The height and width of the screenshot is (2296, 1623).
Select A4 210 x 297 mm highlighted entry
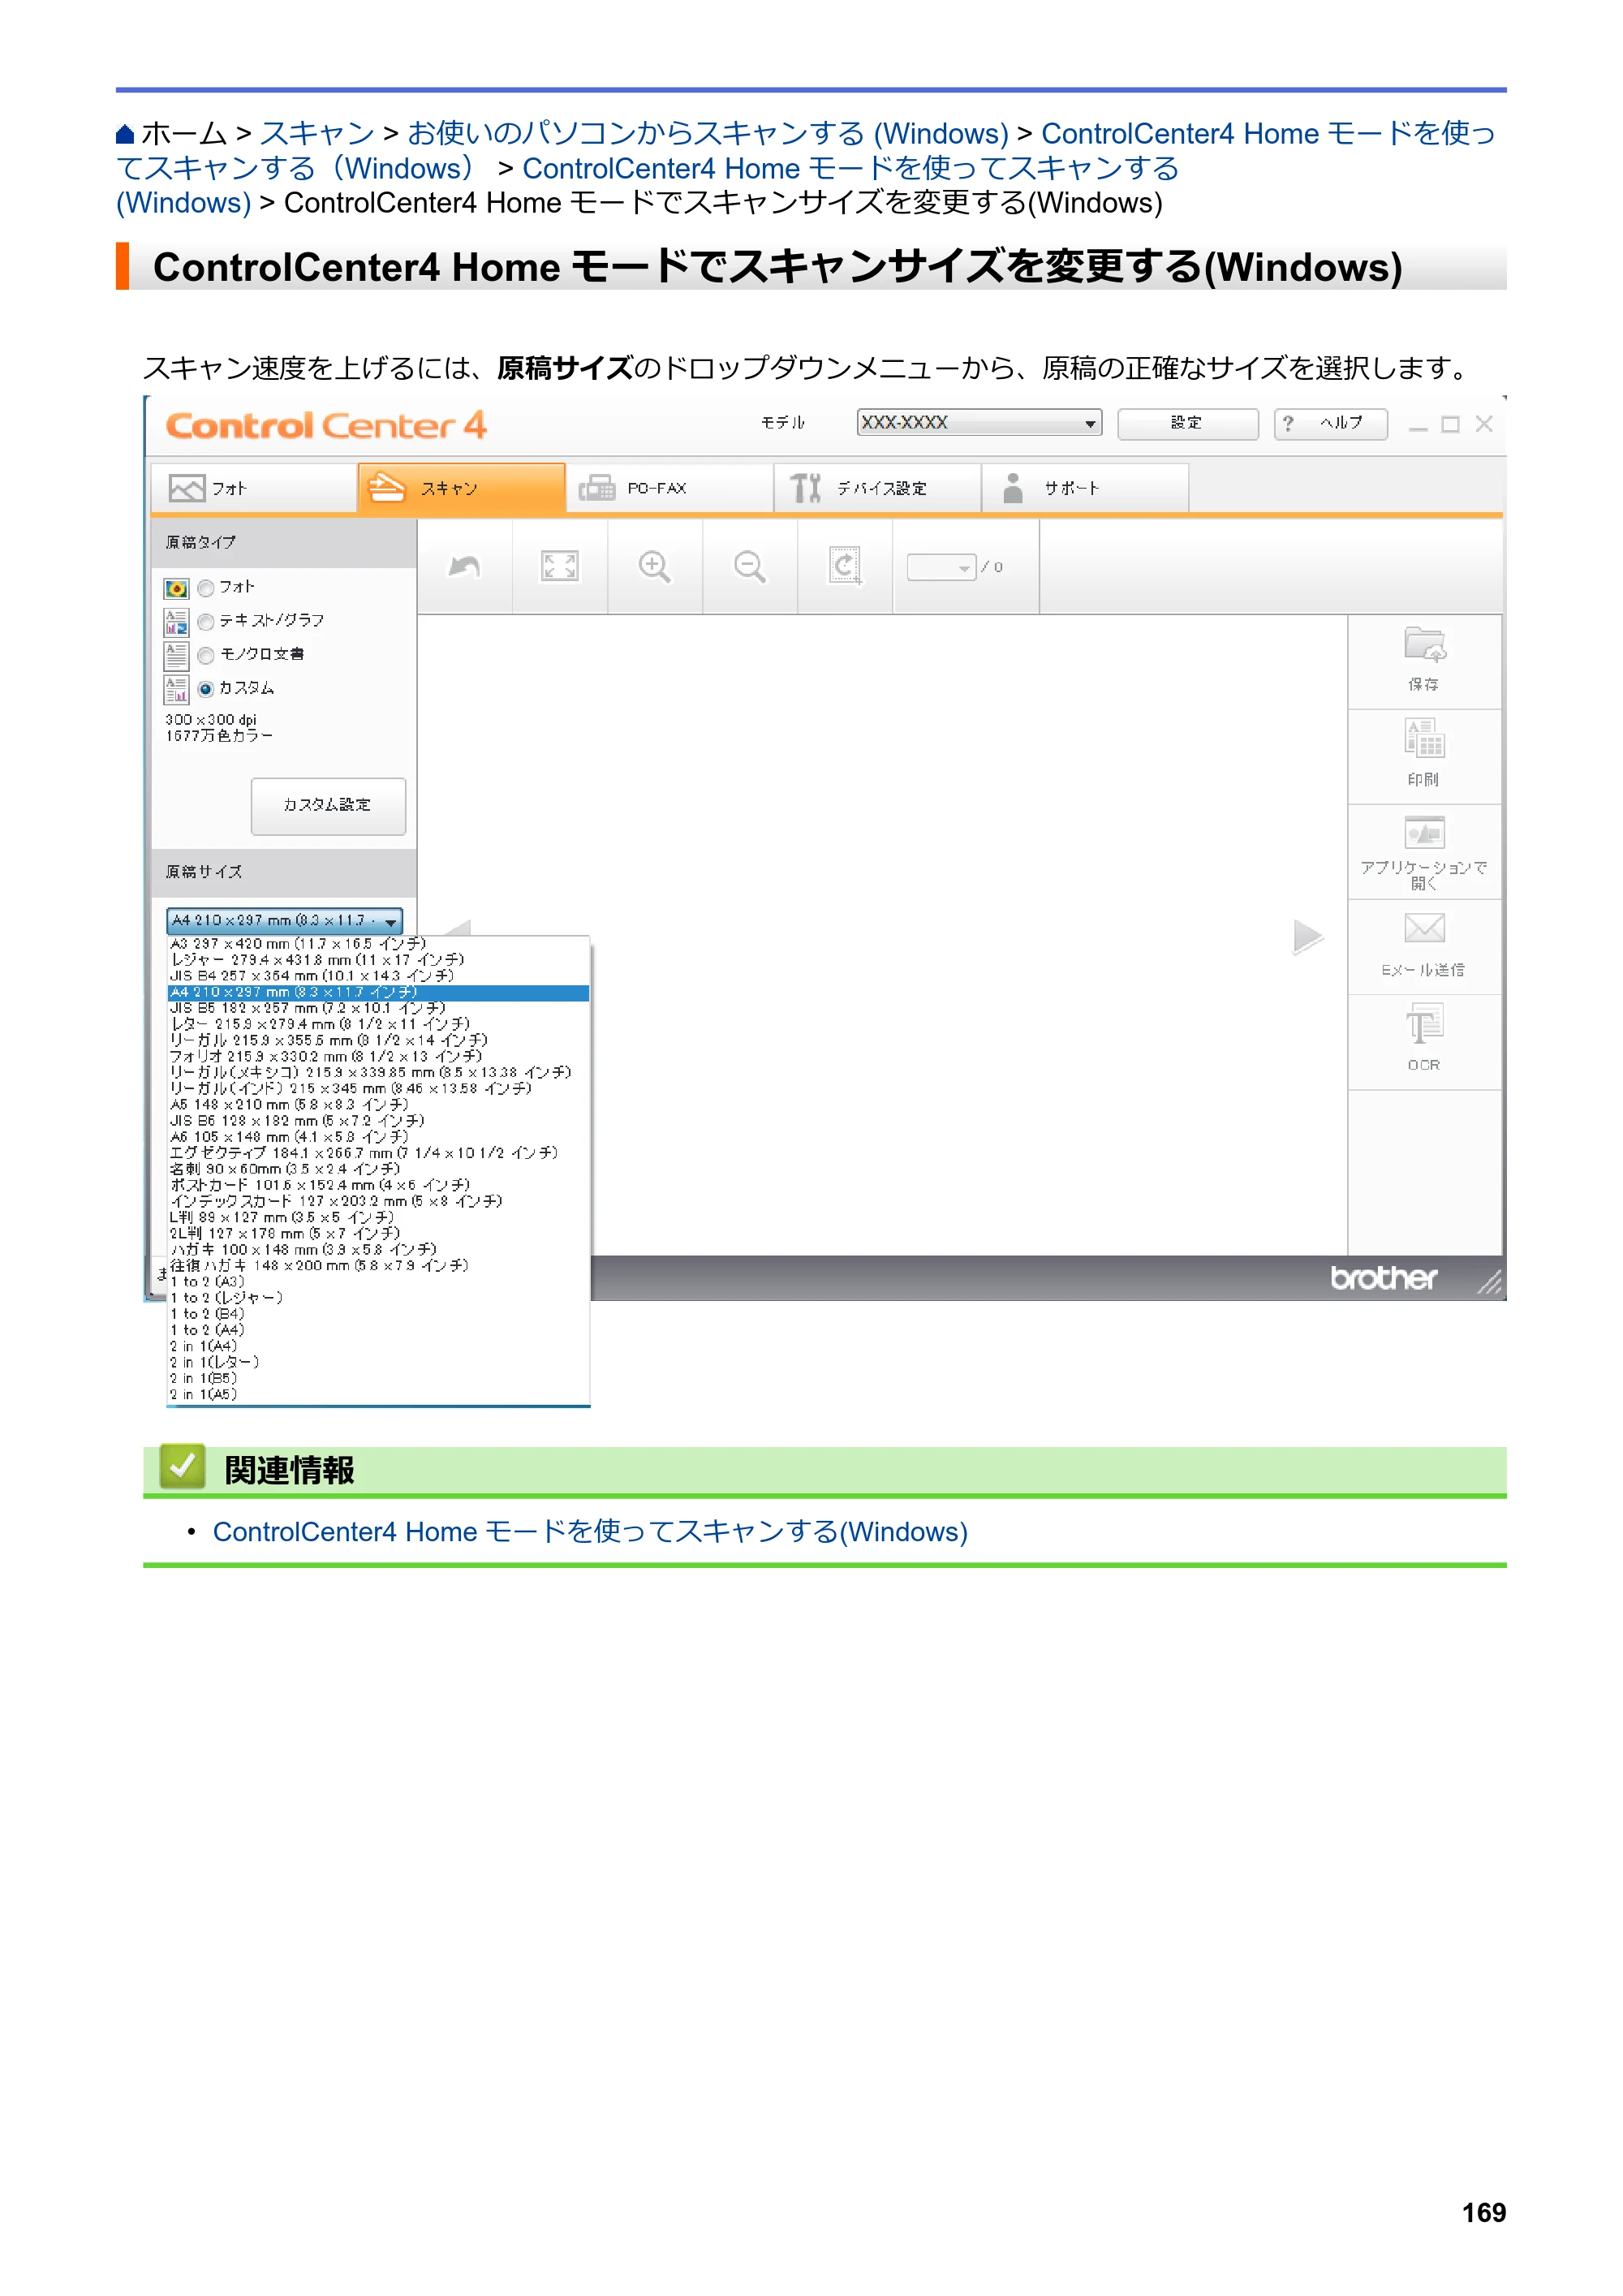(x=378, y=992)
